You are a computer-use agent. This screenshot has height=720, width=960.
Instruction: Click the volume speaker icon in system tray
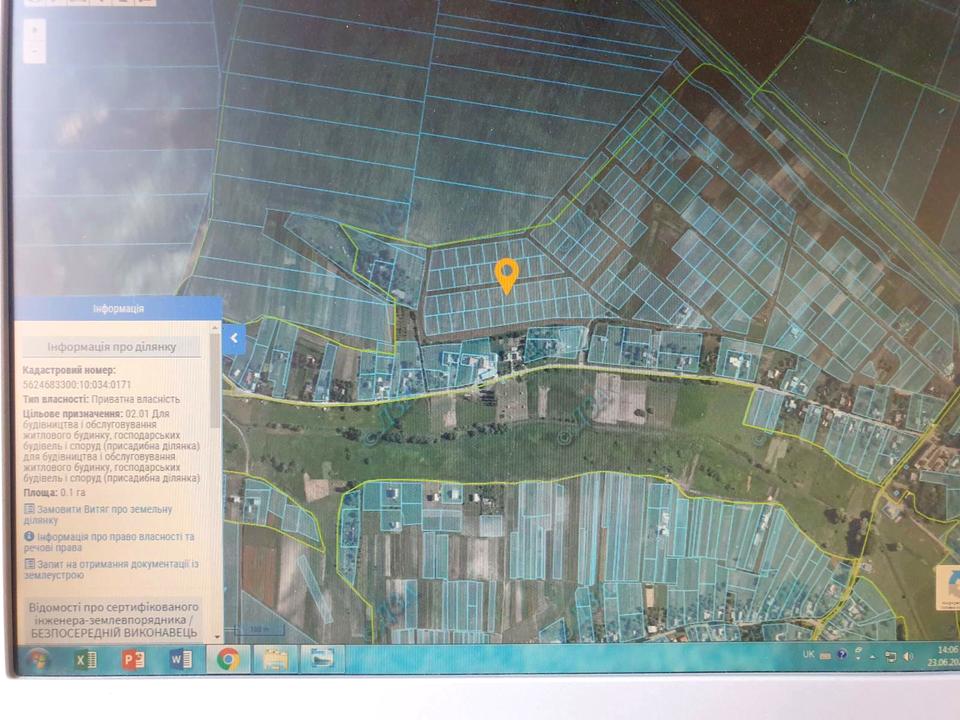pyautogui.click(x=907, y=656)
